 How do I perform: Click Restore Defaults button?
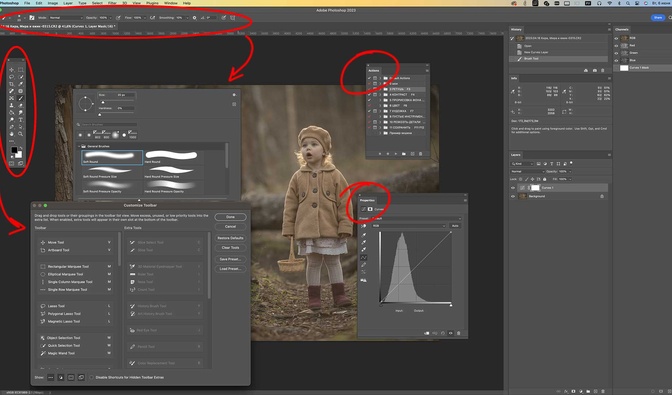coord(230,238)
